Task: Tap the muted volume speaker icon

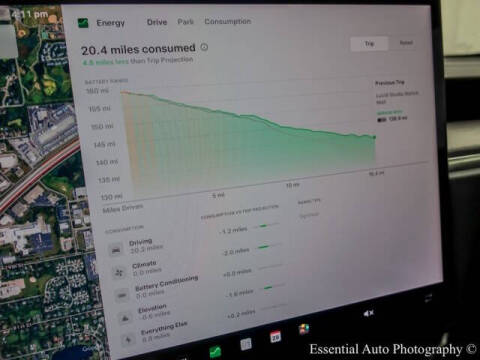Action: click(369, 313)
